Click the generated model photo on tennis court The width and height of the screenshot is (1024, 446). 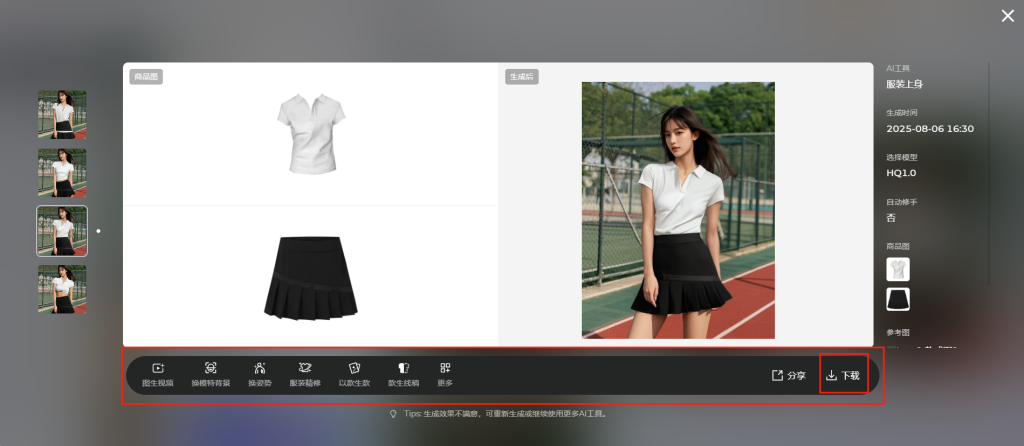pos(678,210)
